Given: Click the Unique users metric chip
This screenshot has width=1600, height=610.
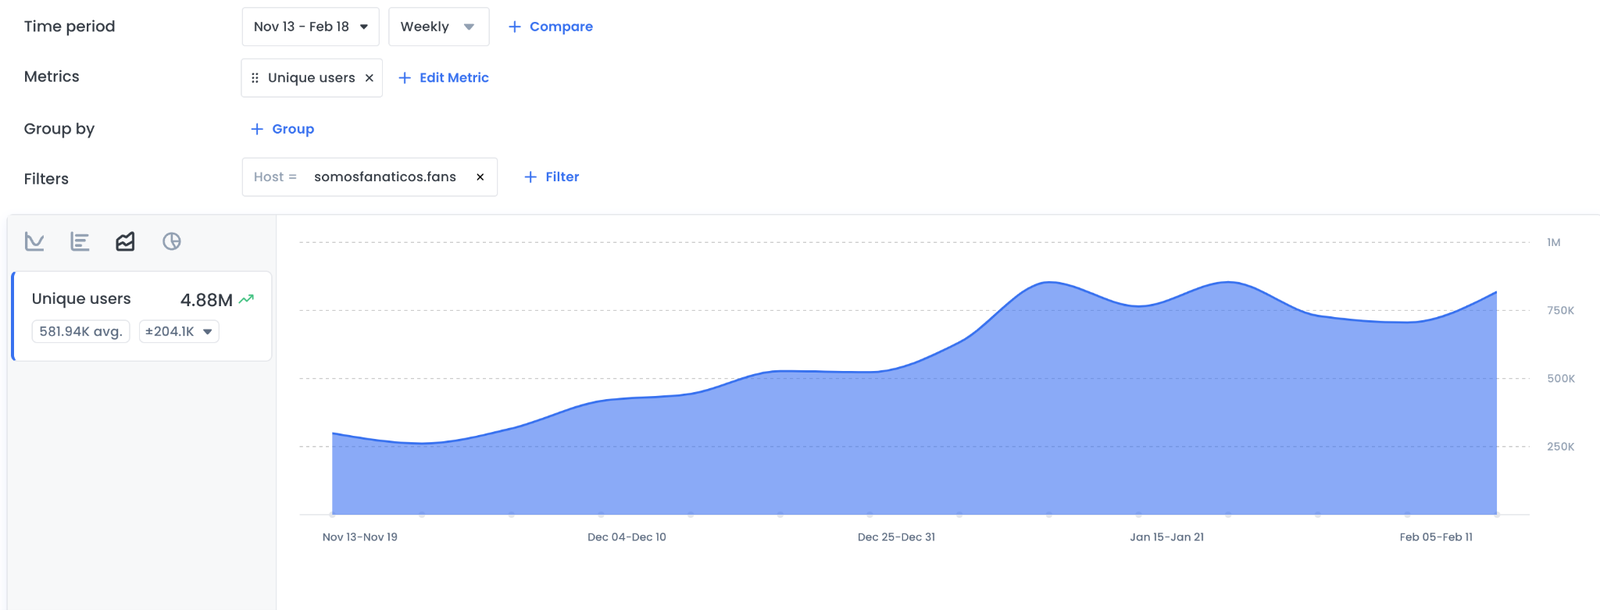Looking at the screenshot, I should pos(311,78).
